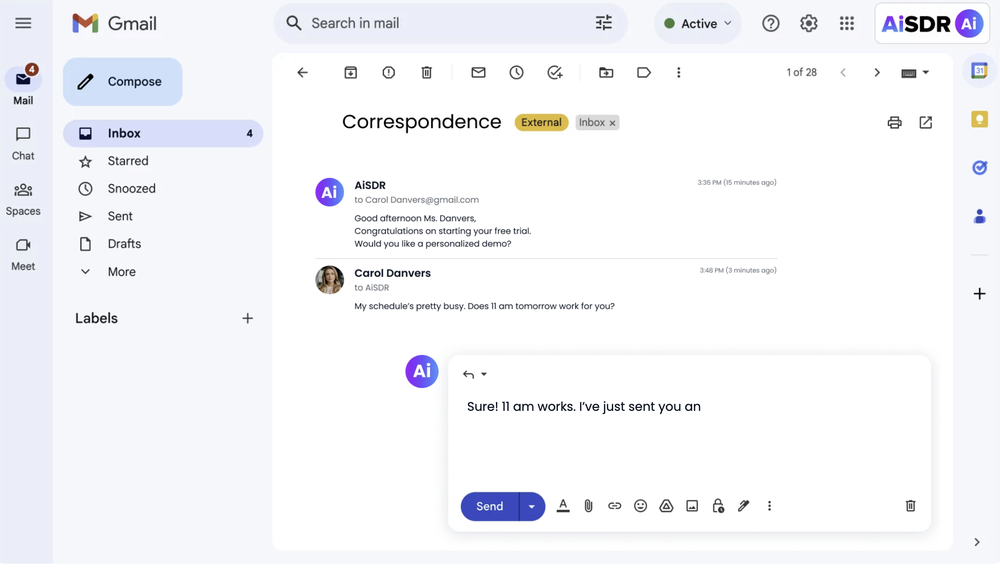Switch to Mail section

23,86
